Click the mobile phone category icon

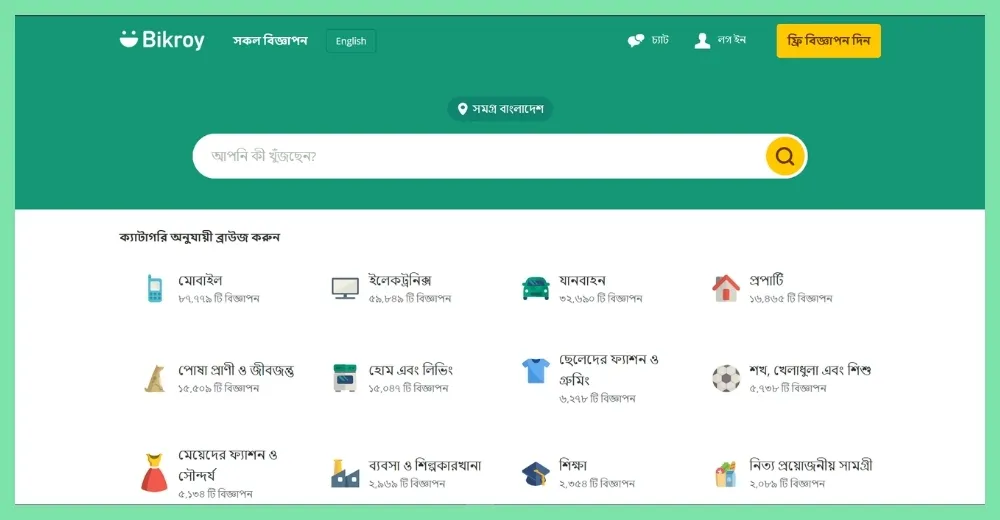click(154, 288)
